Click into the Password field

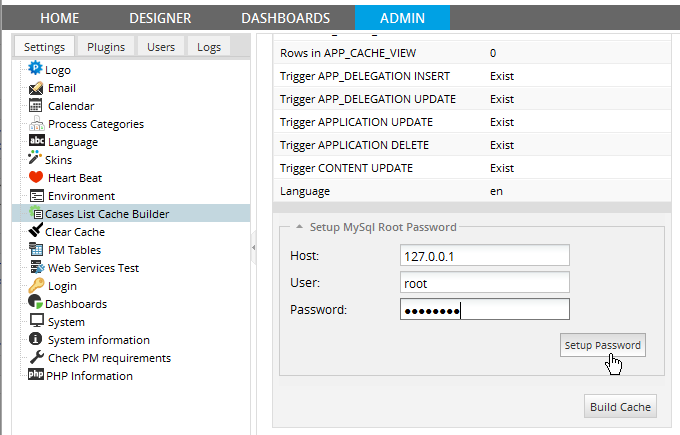(483, 310)
